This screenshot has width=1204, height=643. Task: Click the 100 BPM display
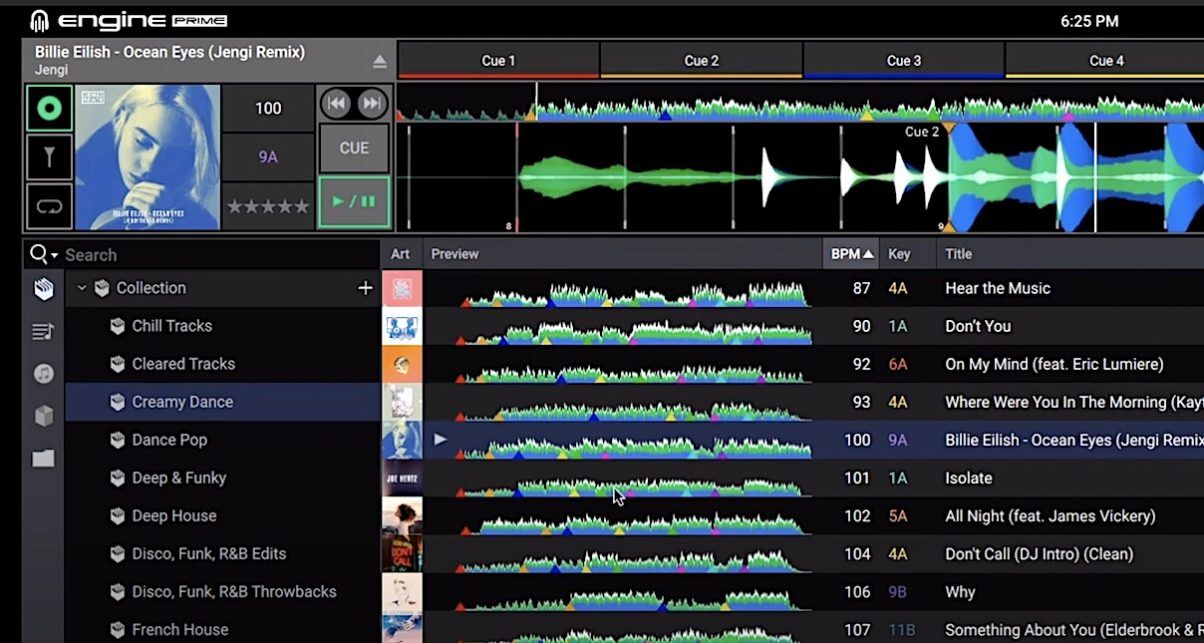pyautogui.click(x=268, y=108)
